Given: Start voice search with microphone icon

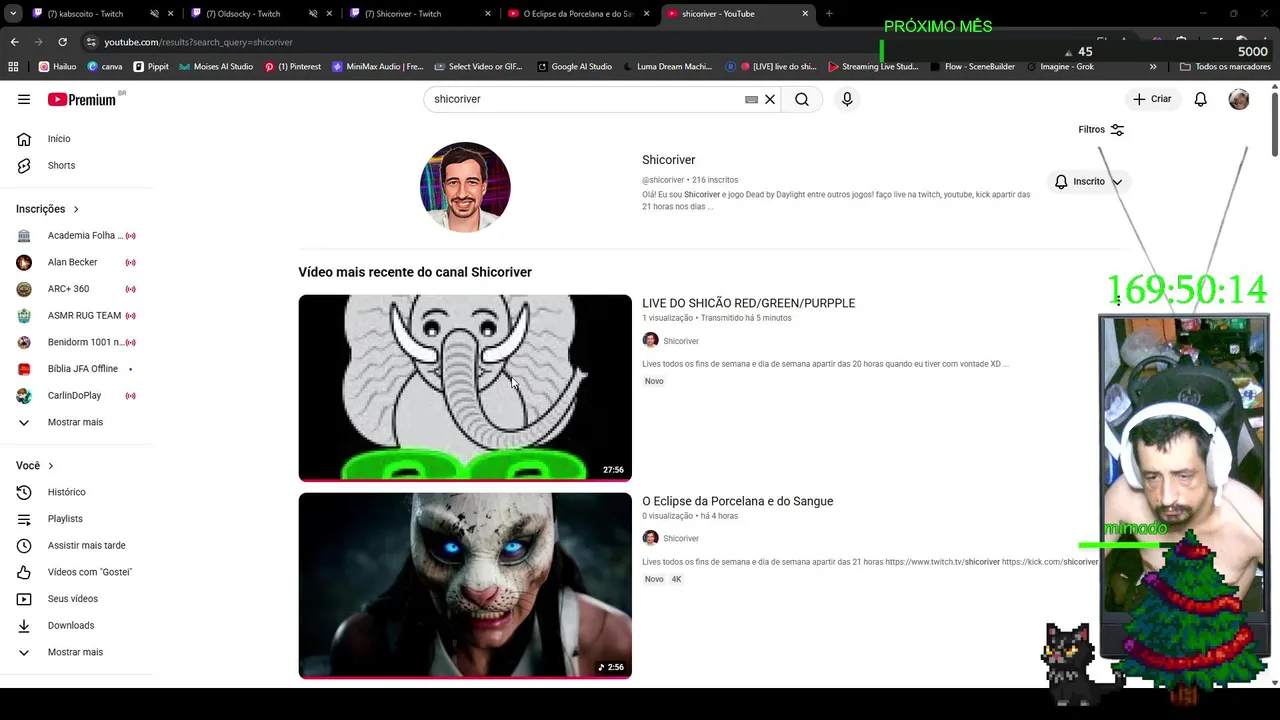Looking at the screenshot, I should click(847, 99).
